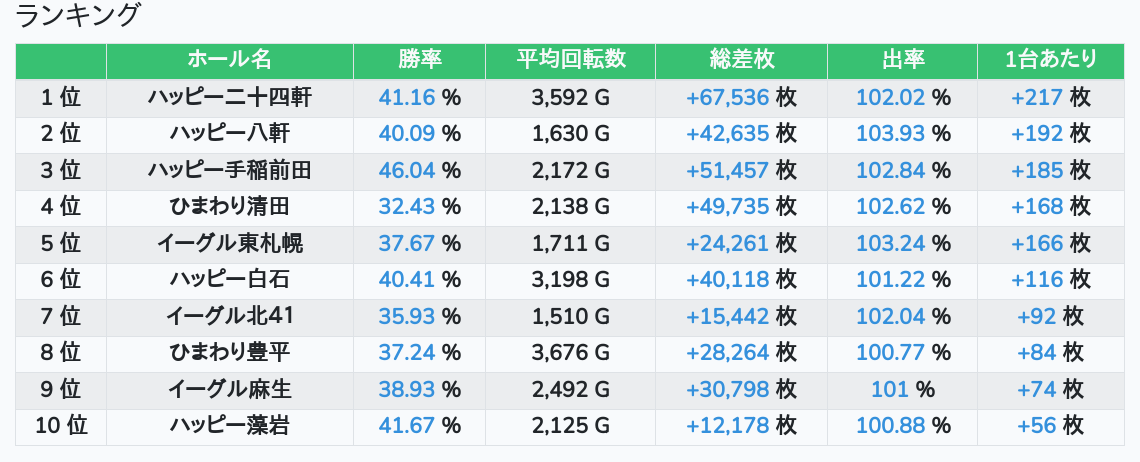Click the +28,264 total difference value
This screenshot has width=1140, height=462.
click(727, 353)
